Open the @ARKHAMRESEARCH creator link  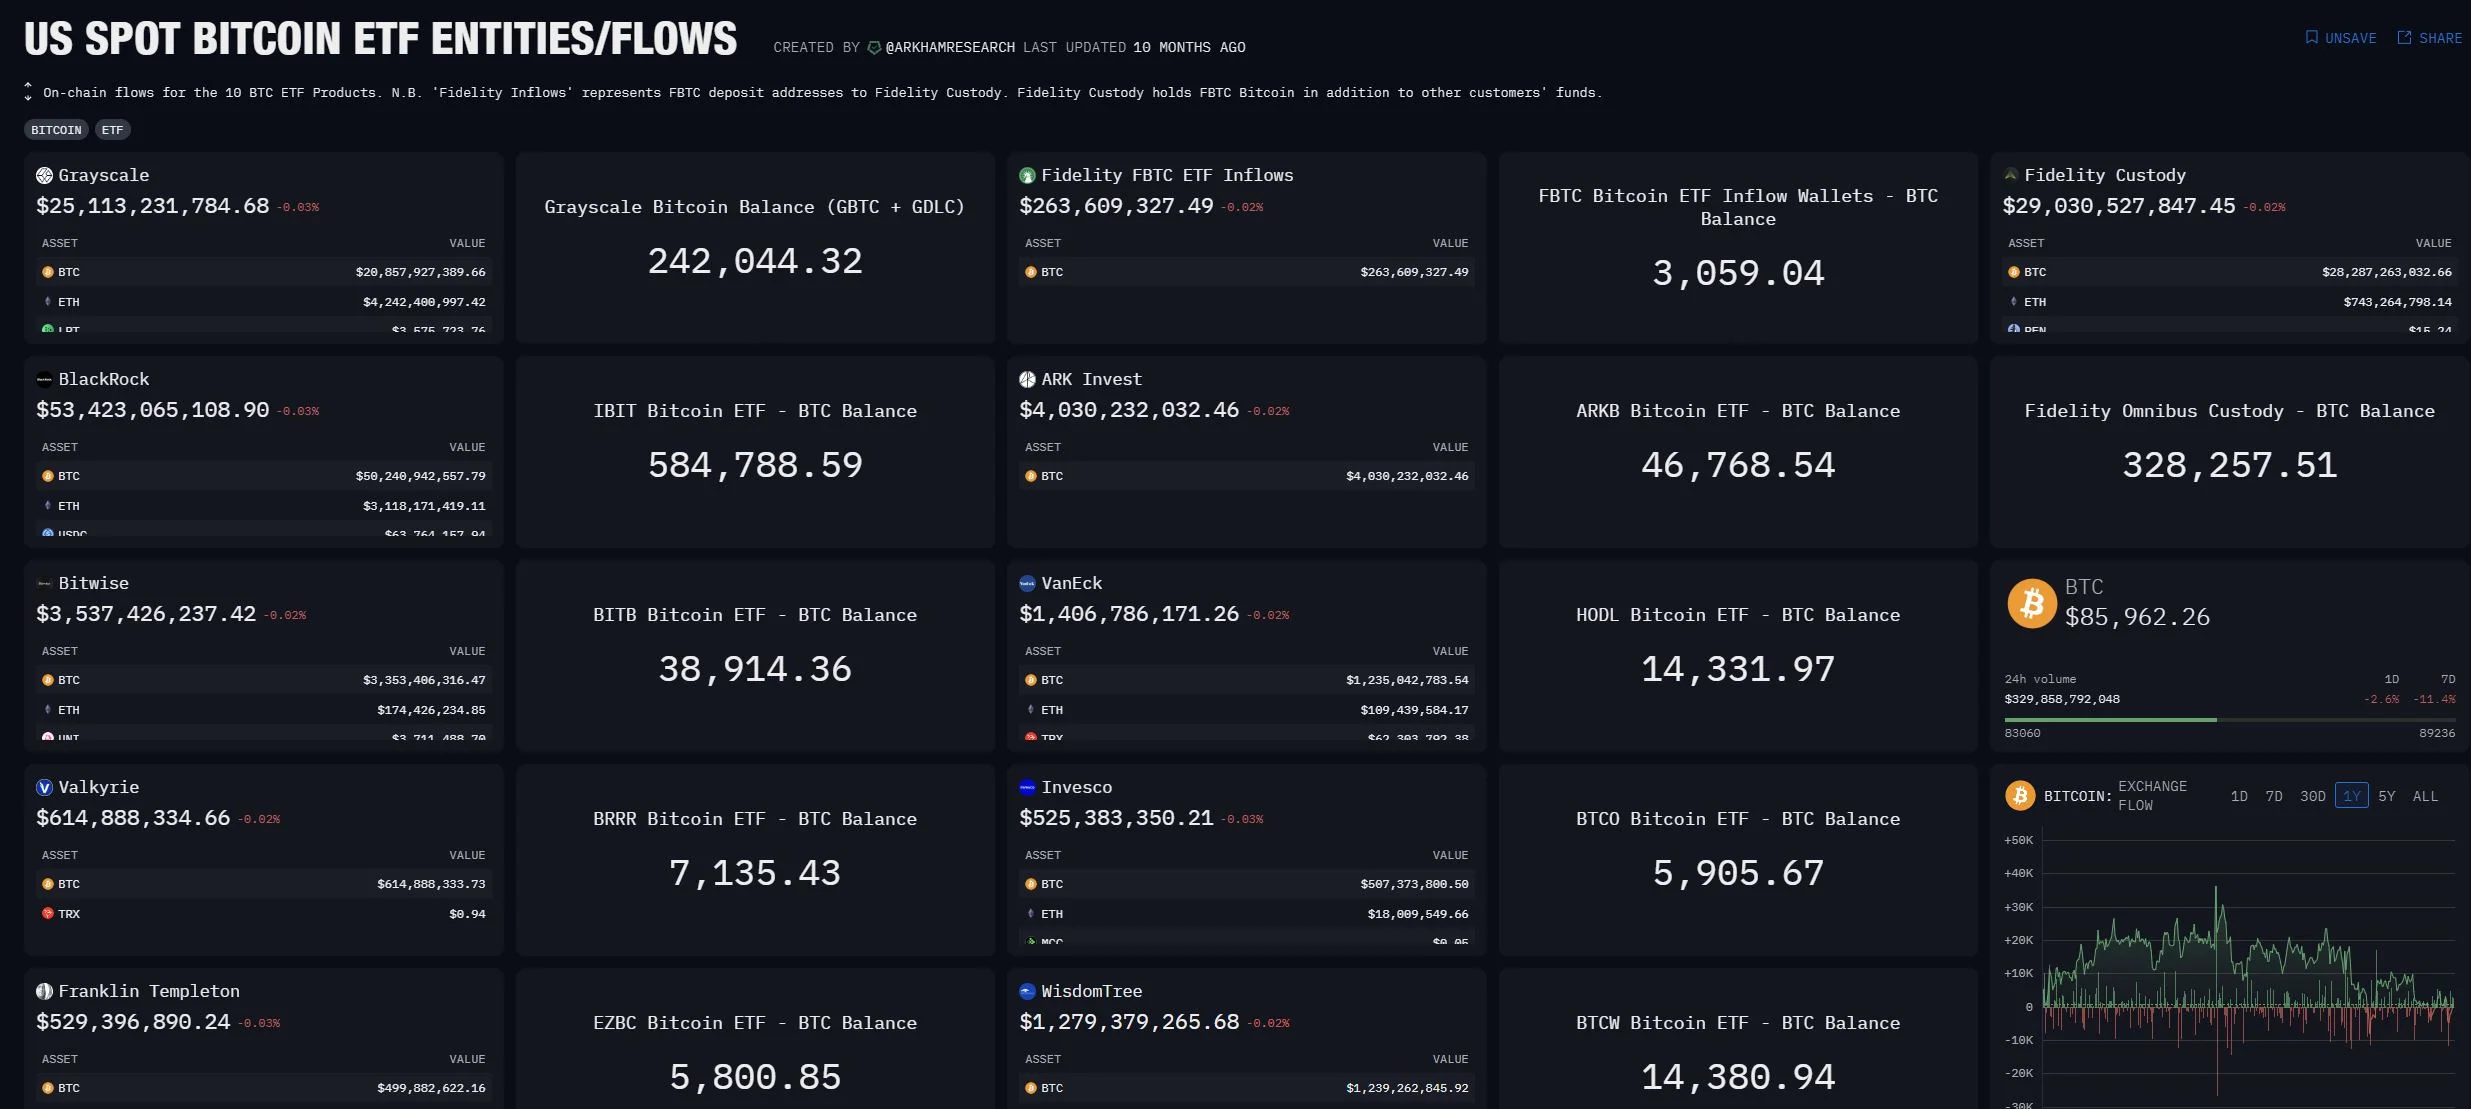coord(949,48)
